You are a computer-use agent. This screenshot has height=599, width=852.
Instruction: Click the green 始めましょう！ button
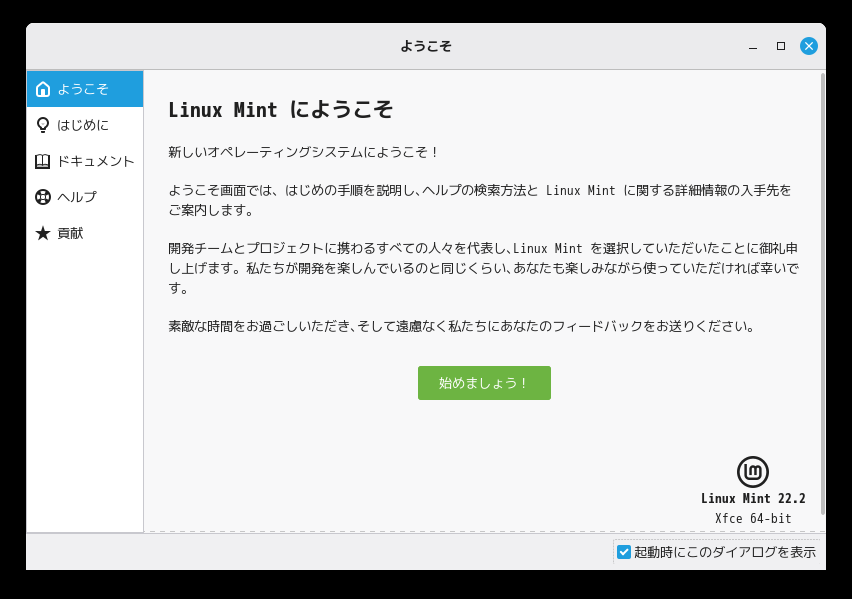[x=484, y=383]
